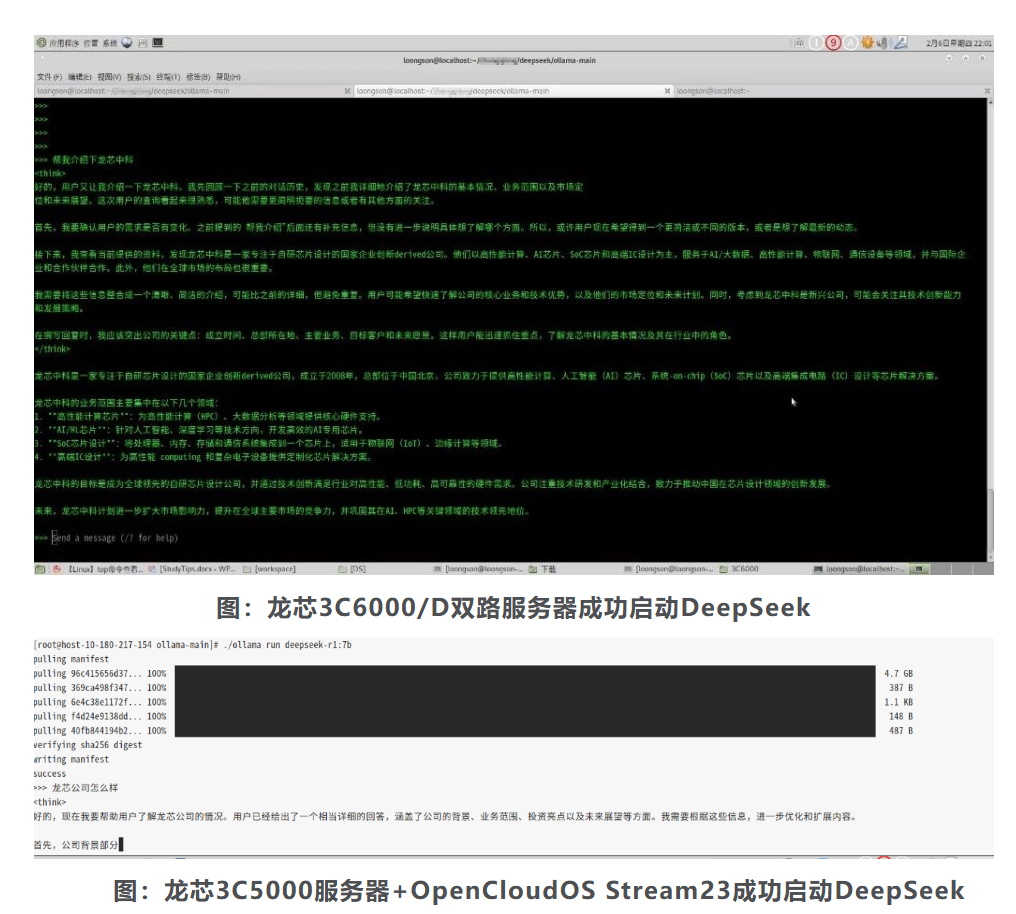Open the StudyTips.docx WPS taskbar item
The height and width of the screenshot is (914, 1016).
click(192, 569)
